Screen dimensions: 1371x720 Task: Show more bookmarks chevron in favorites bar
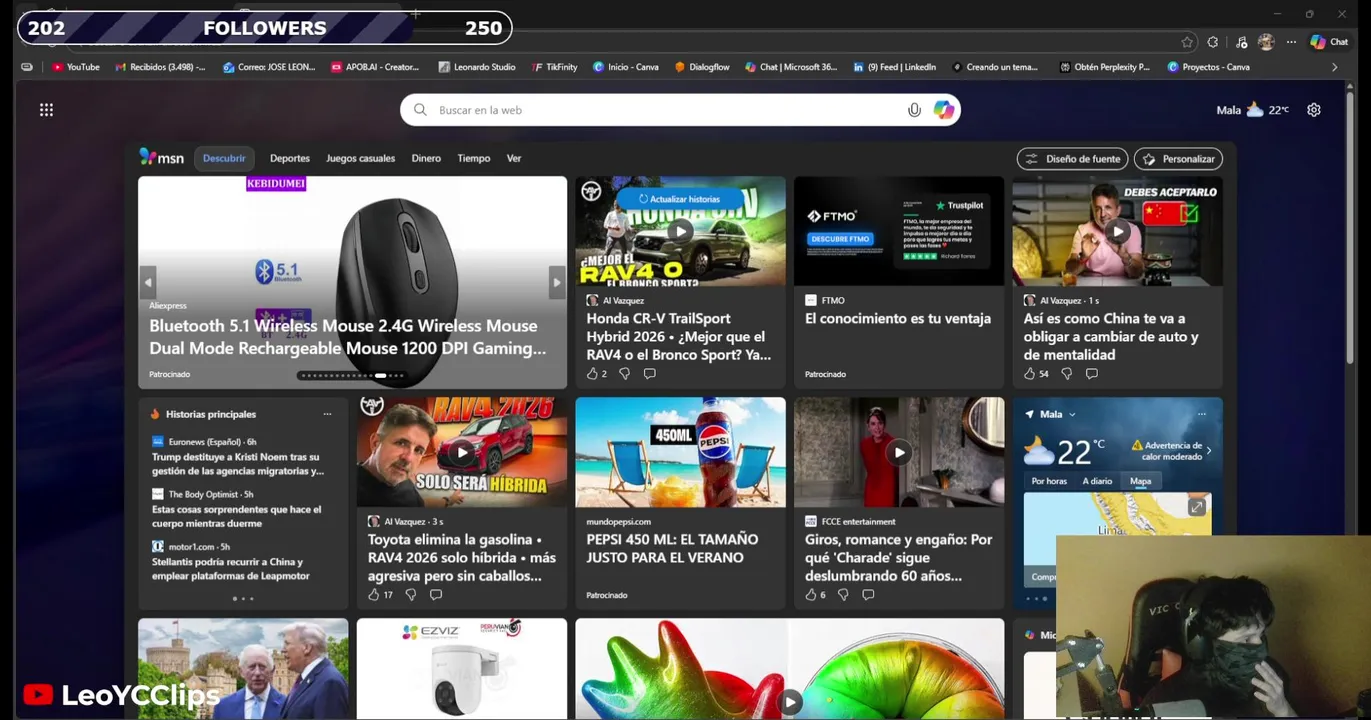pos(1334,67)
